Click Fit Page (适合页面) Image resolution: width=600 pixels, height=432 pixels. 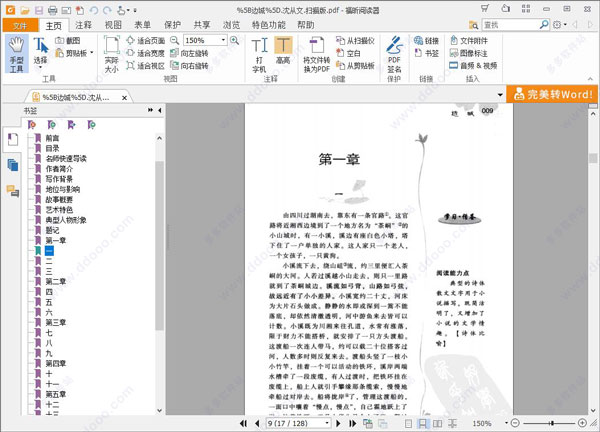(x=145, y=41)
